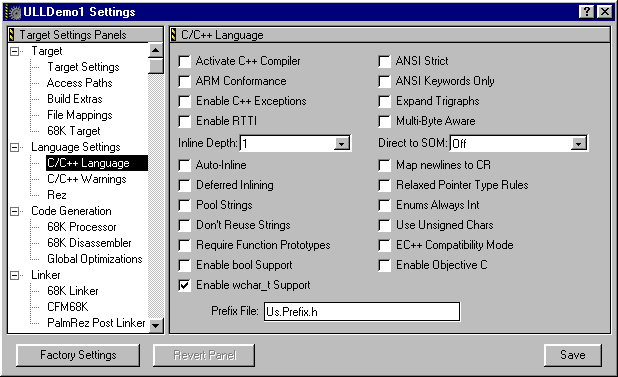Image resolution: width=618 pixels, height=377 pixels.
Task: Open C/C++ Warnings panel
Action: [x=87, y=179]
